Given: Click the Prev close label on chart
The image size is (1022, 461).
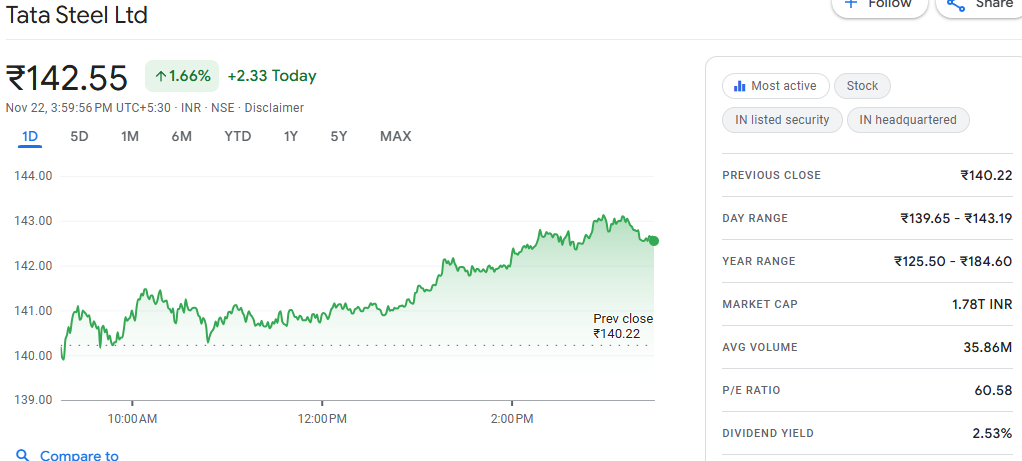Looking at the screenshot, I should click(622, 319).
